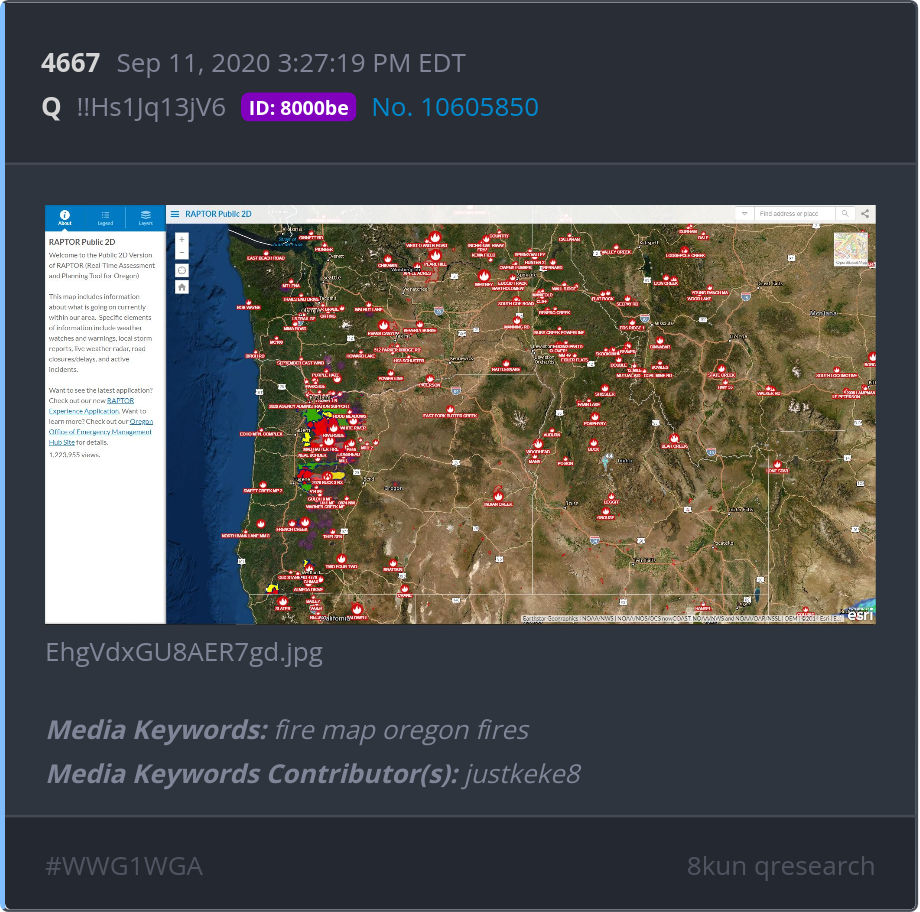Click the Find address or place field
The width and height of the screenshot is (920, 912).
pos(794,214)
